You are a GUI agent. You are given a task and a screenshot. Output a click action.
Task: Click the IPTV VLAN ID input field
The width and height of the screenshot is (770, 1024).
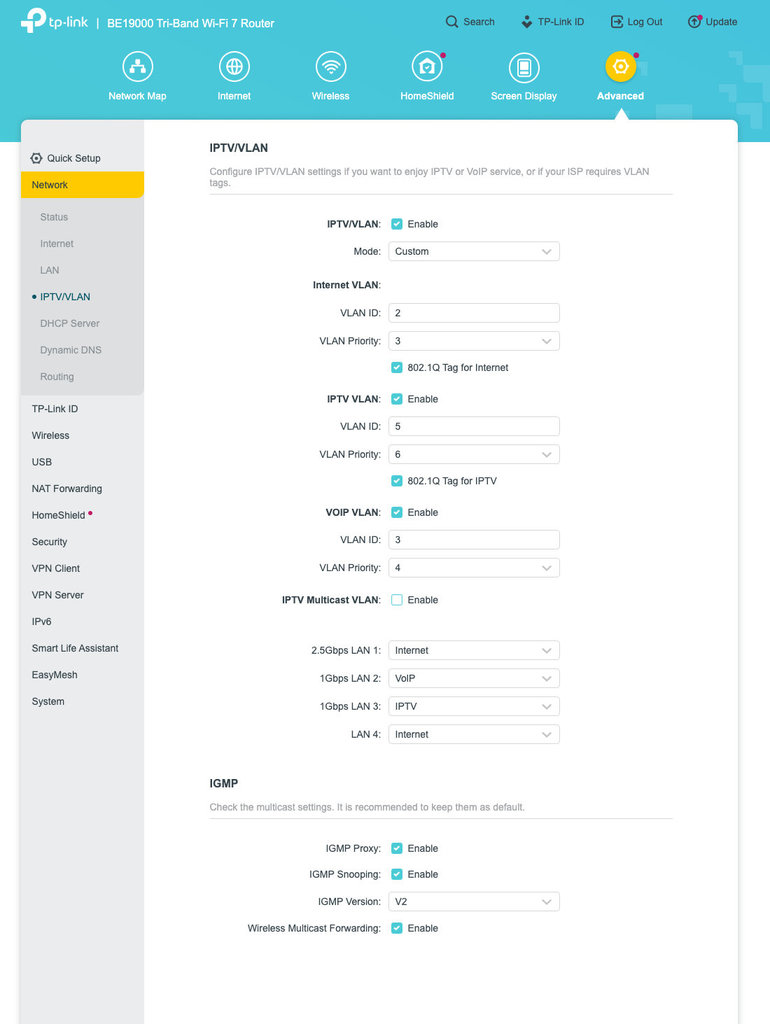tap(473, 426)
